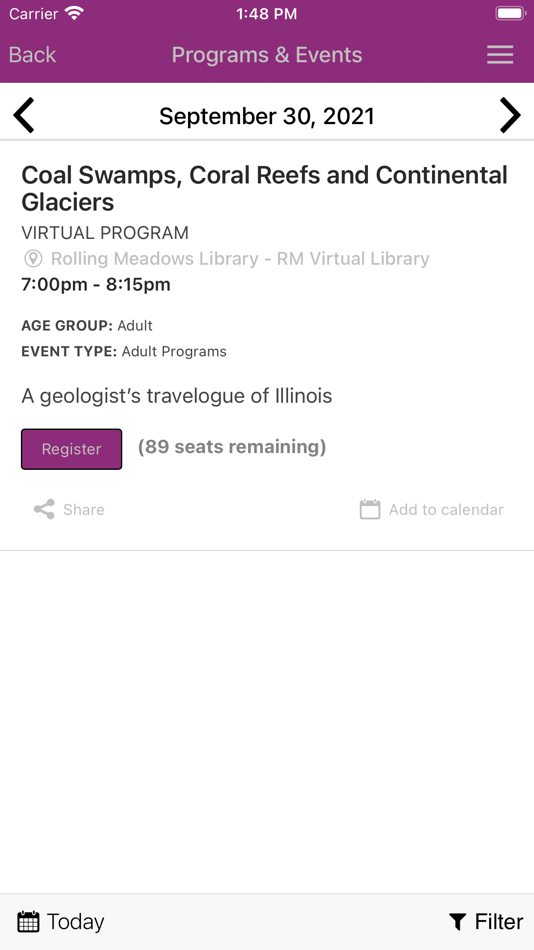Register for the Coal Swamps event
Image resolution: width=534 pixels, height=950 pixels.
72,449
